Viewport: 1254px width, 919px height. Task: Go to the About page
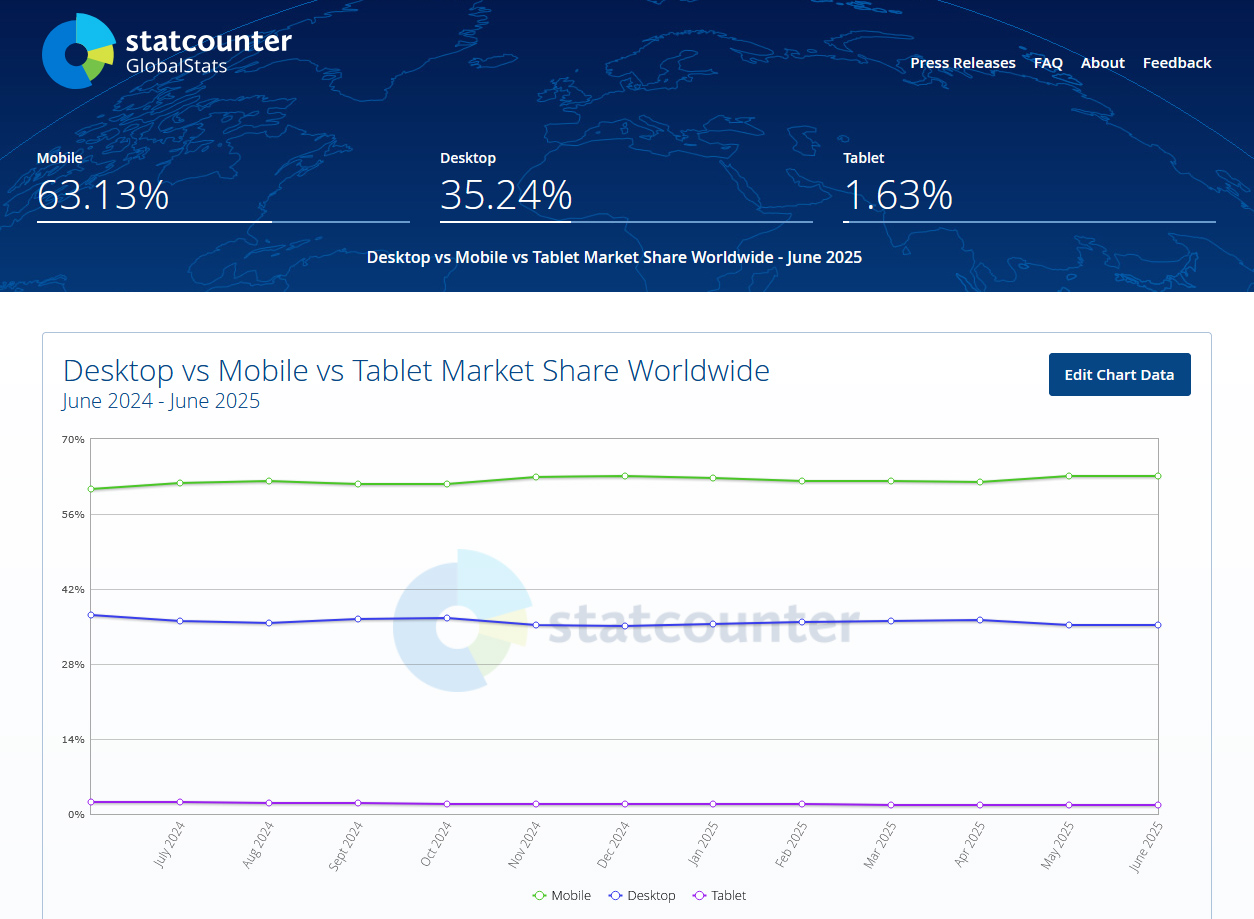[1103, 63]
